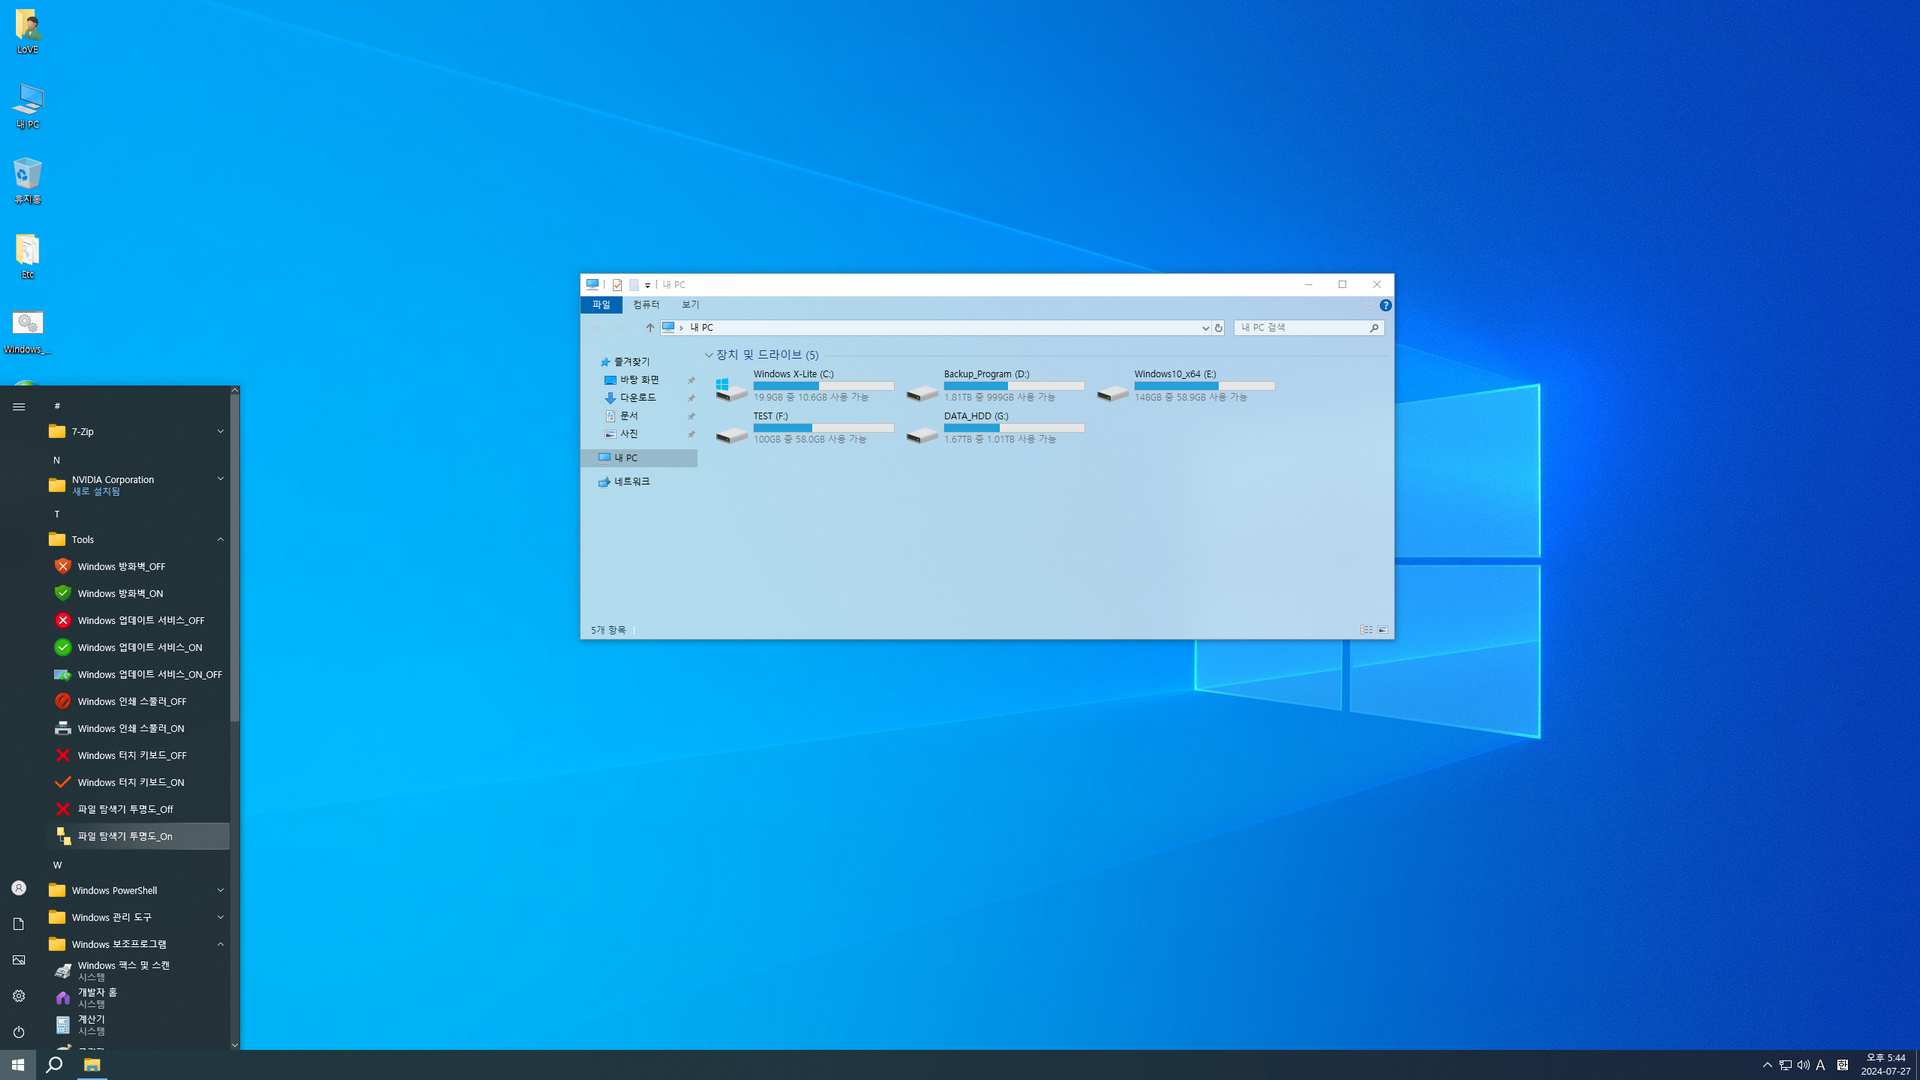Expand the 7-Zip folder in Start menu
Viewport: 1920px width, 1080px height.
tap(82, 432)
